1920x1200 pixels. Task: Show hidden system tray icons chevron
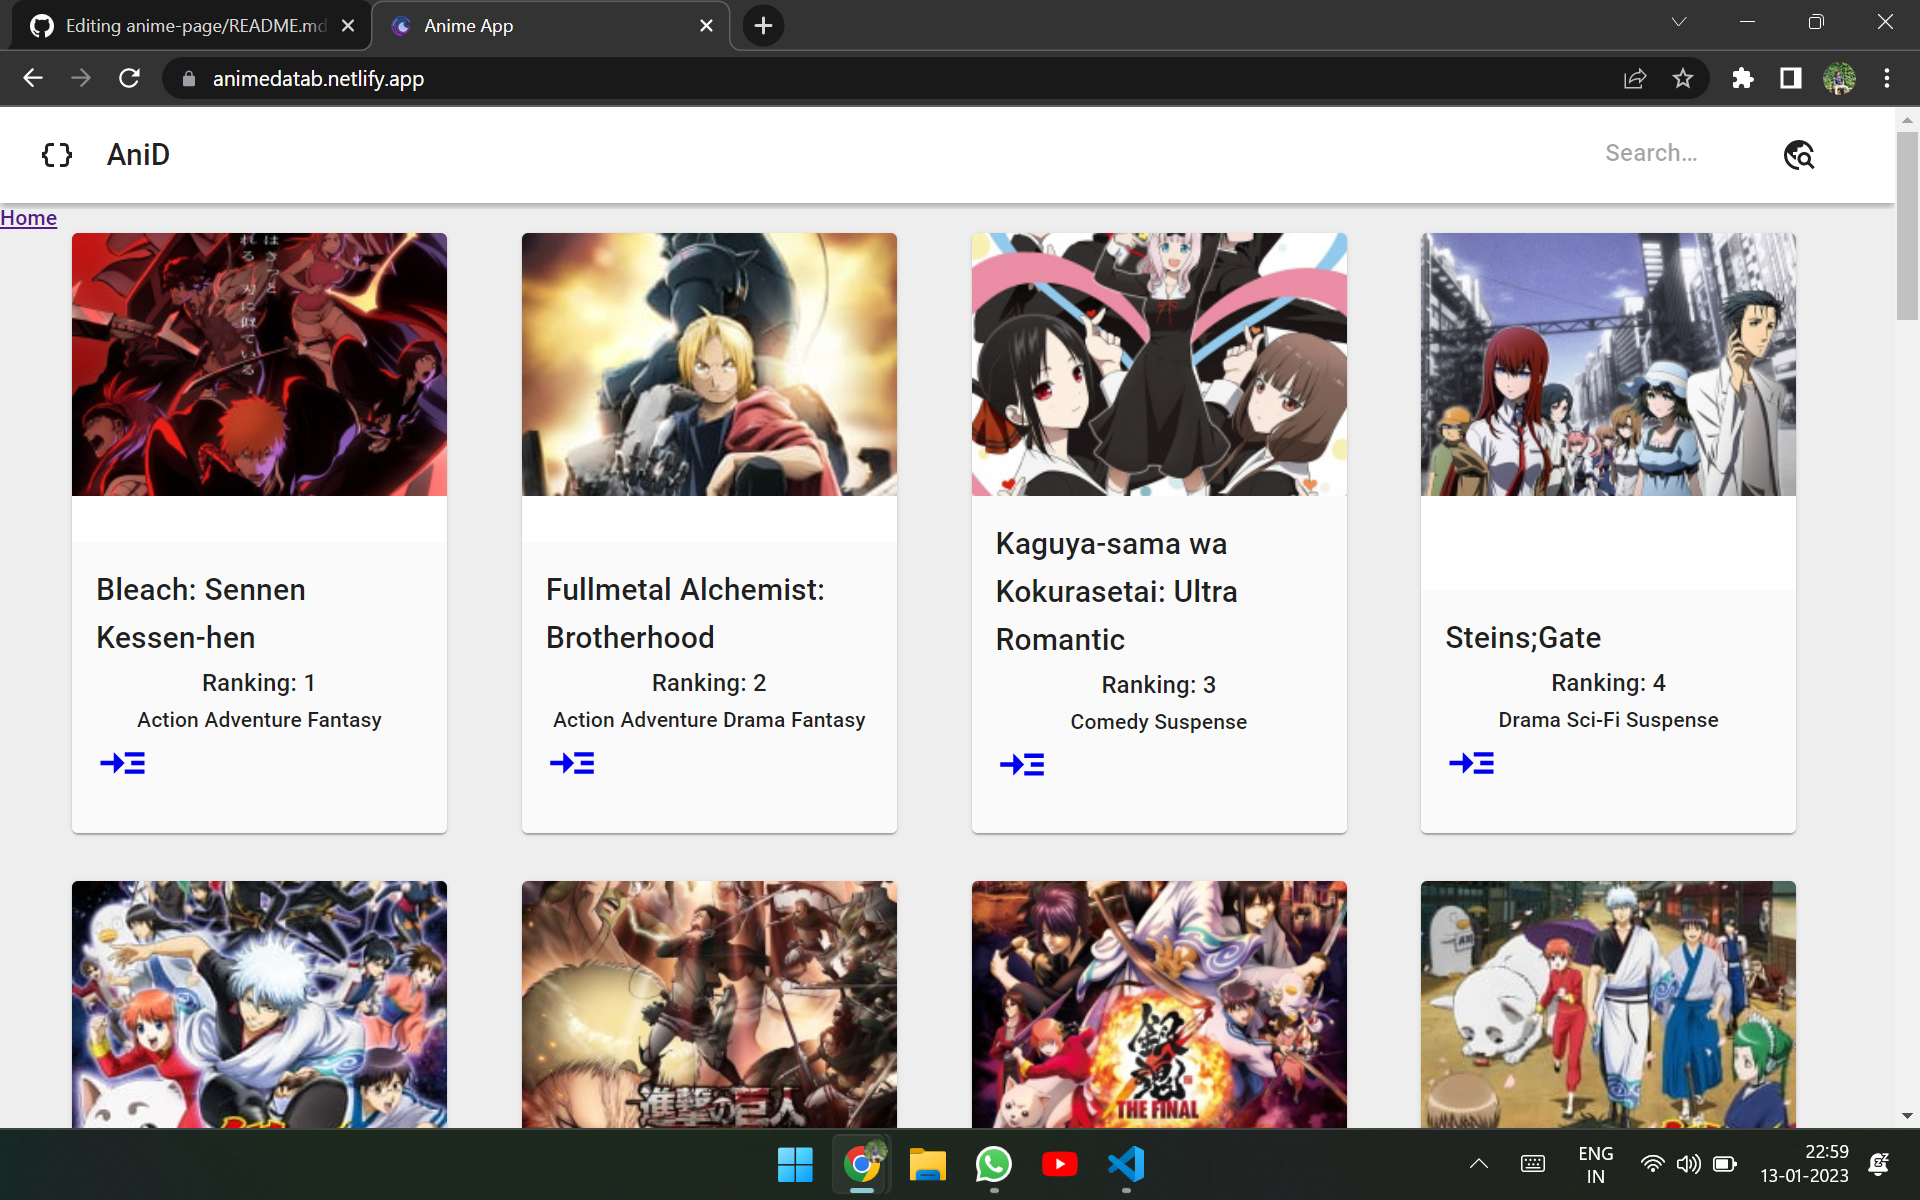coord(1479,1164)
